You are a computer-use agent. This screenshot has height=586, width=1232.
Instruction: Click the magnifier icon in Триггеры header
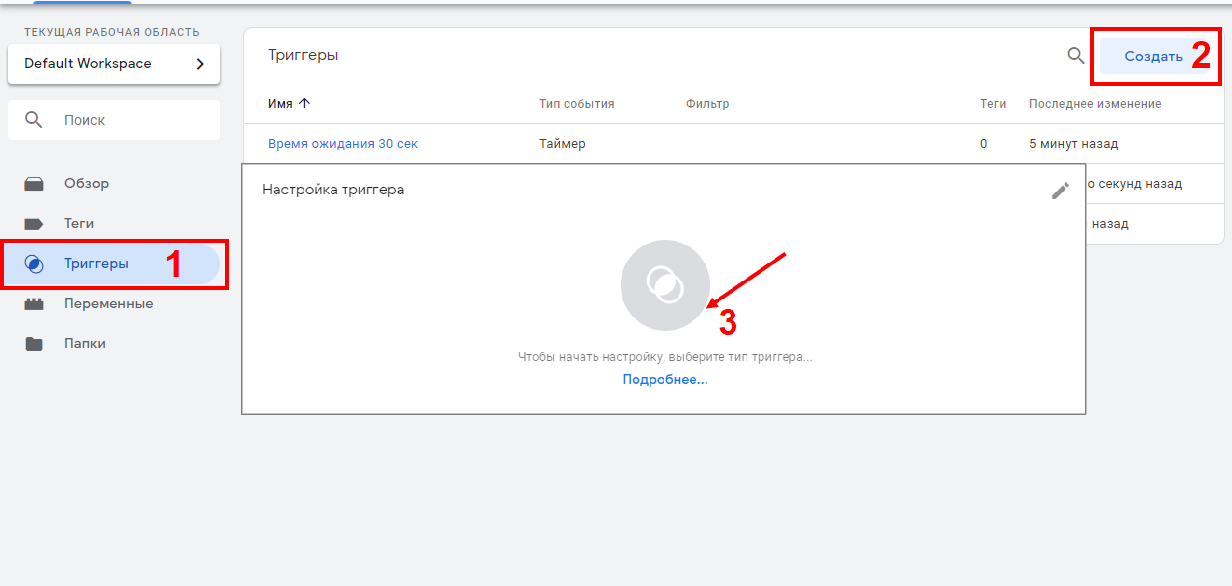pyautogui.click(x=1076, y=56)
